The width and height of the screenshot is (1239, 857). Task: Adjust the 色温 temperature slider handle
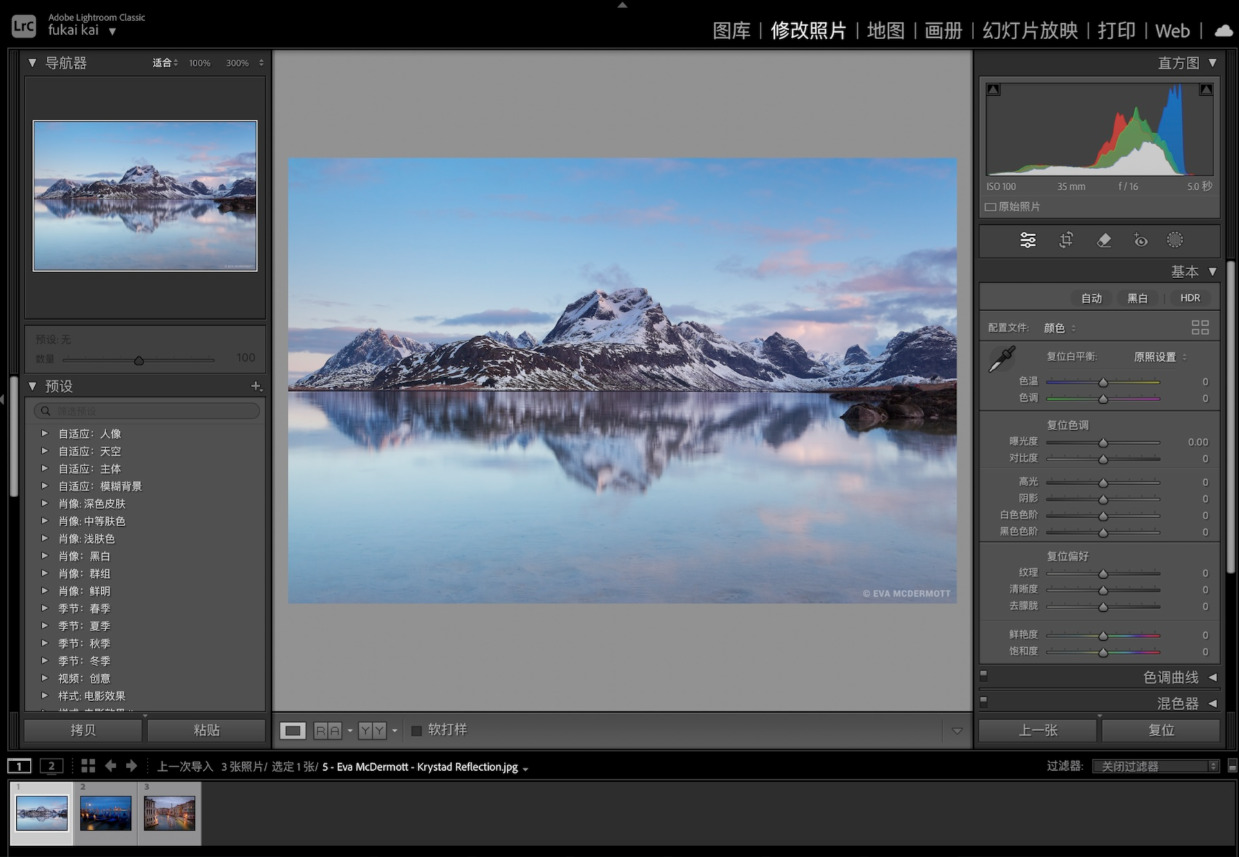click(x=1103, y=382)
